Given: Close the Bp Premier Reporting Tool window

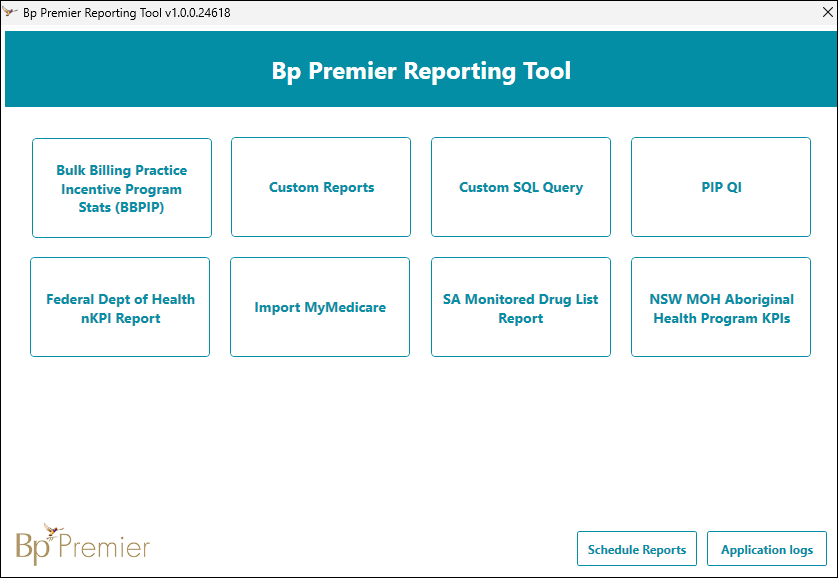Looking at the screenshot, I should pos(813,13).
